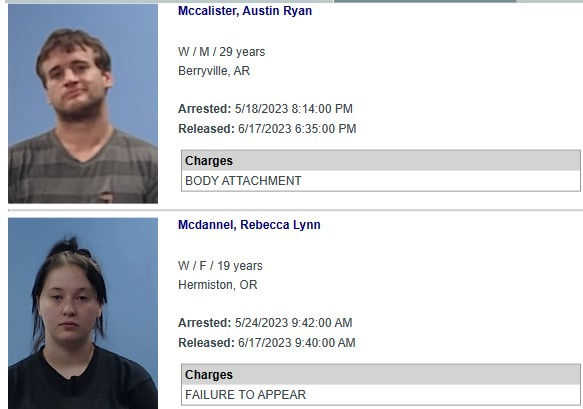Screen dimensions: 583x409
Task: Click the arrest date 5/18/2023 8:14:00 PM
Action: coord(294,109)
